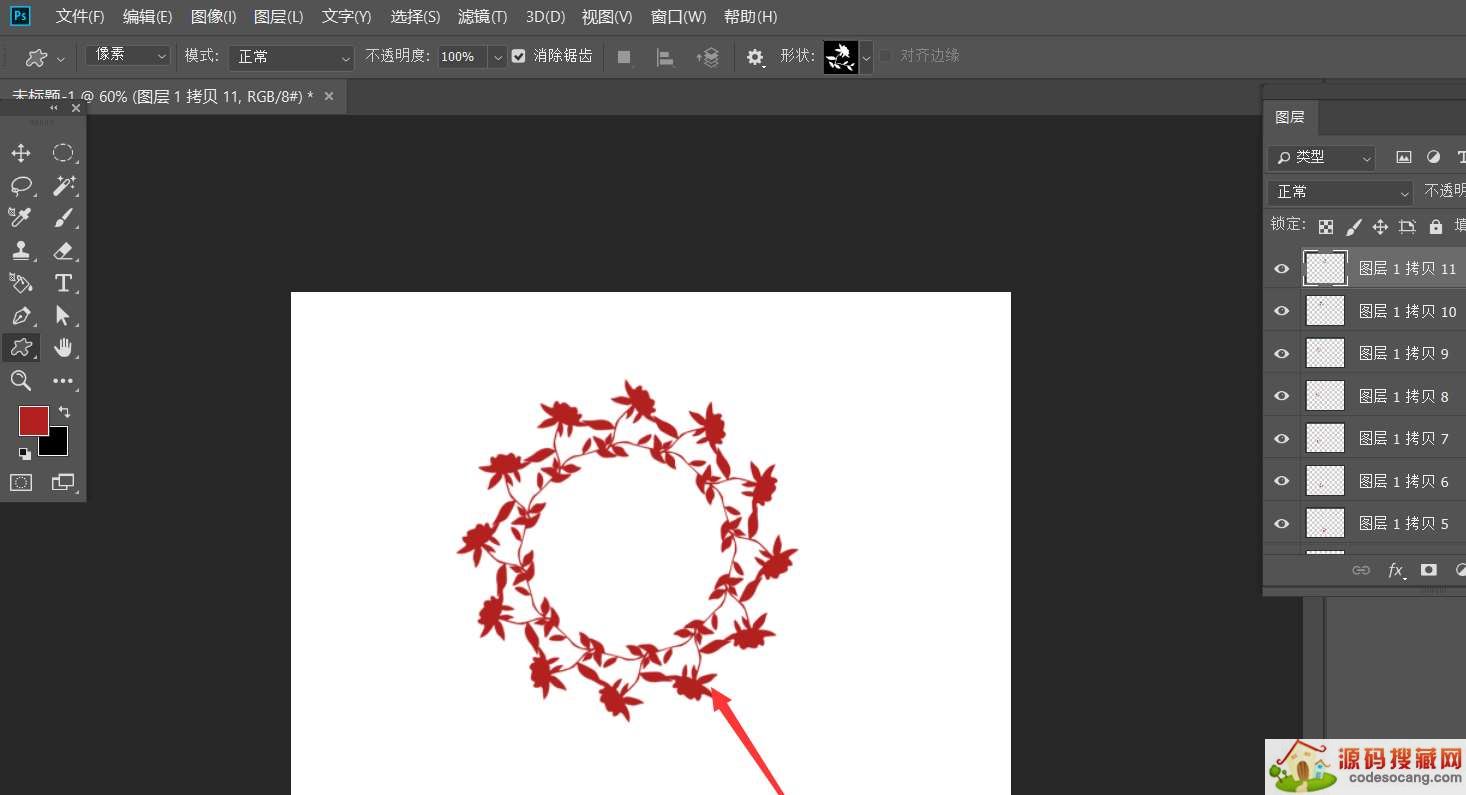
Task: Hide layer 图层 1 拷贝 10
Action: tap(1281, 311)
